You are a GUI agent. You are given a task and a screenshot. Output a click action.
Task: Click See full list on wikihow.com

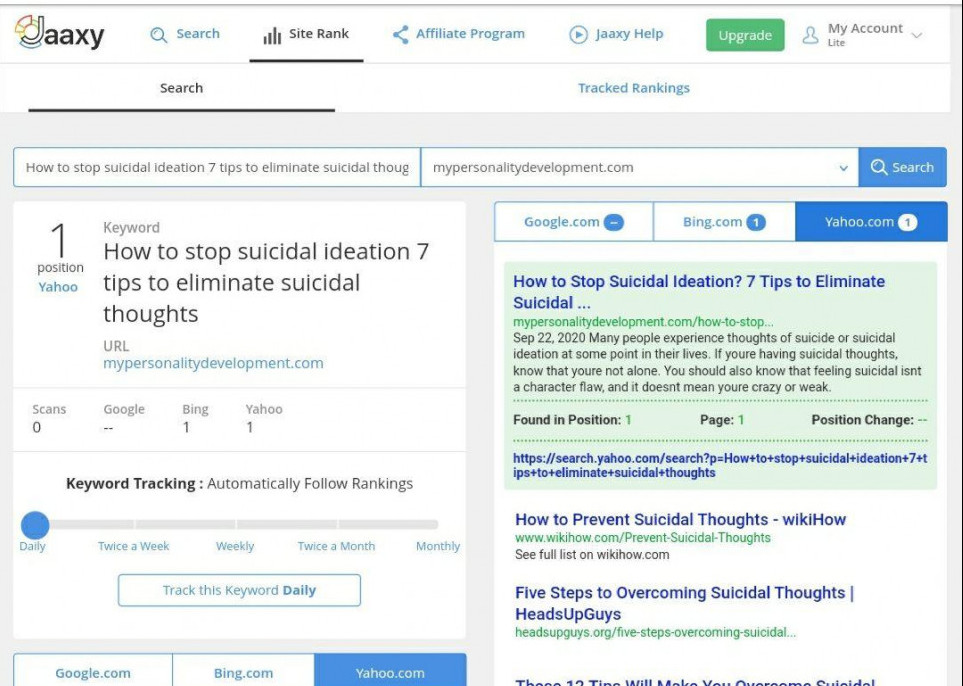click(x=592, y=555)
